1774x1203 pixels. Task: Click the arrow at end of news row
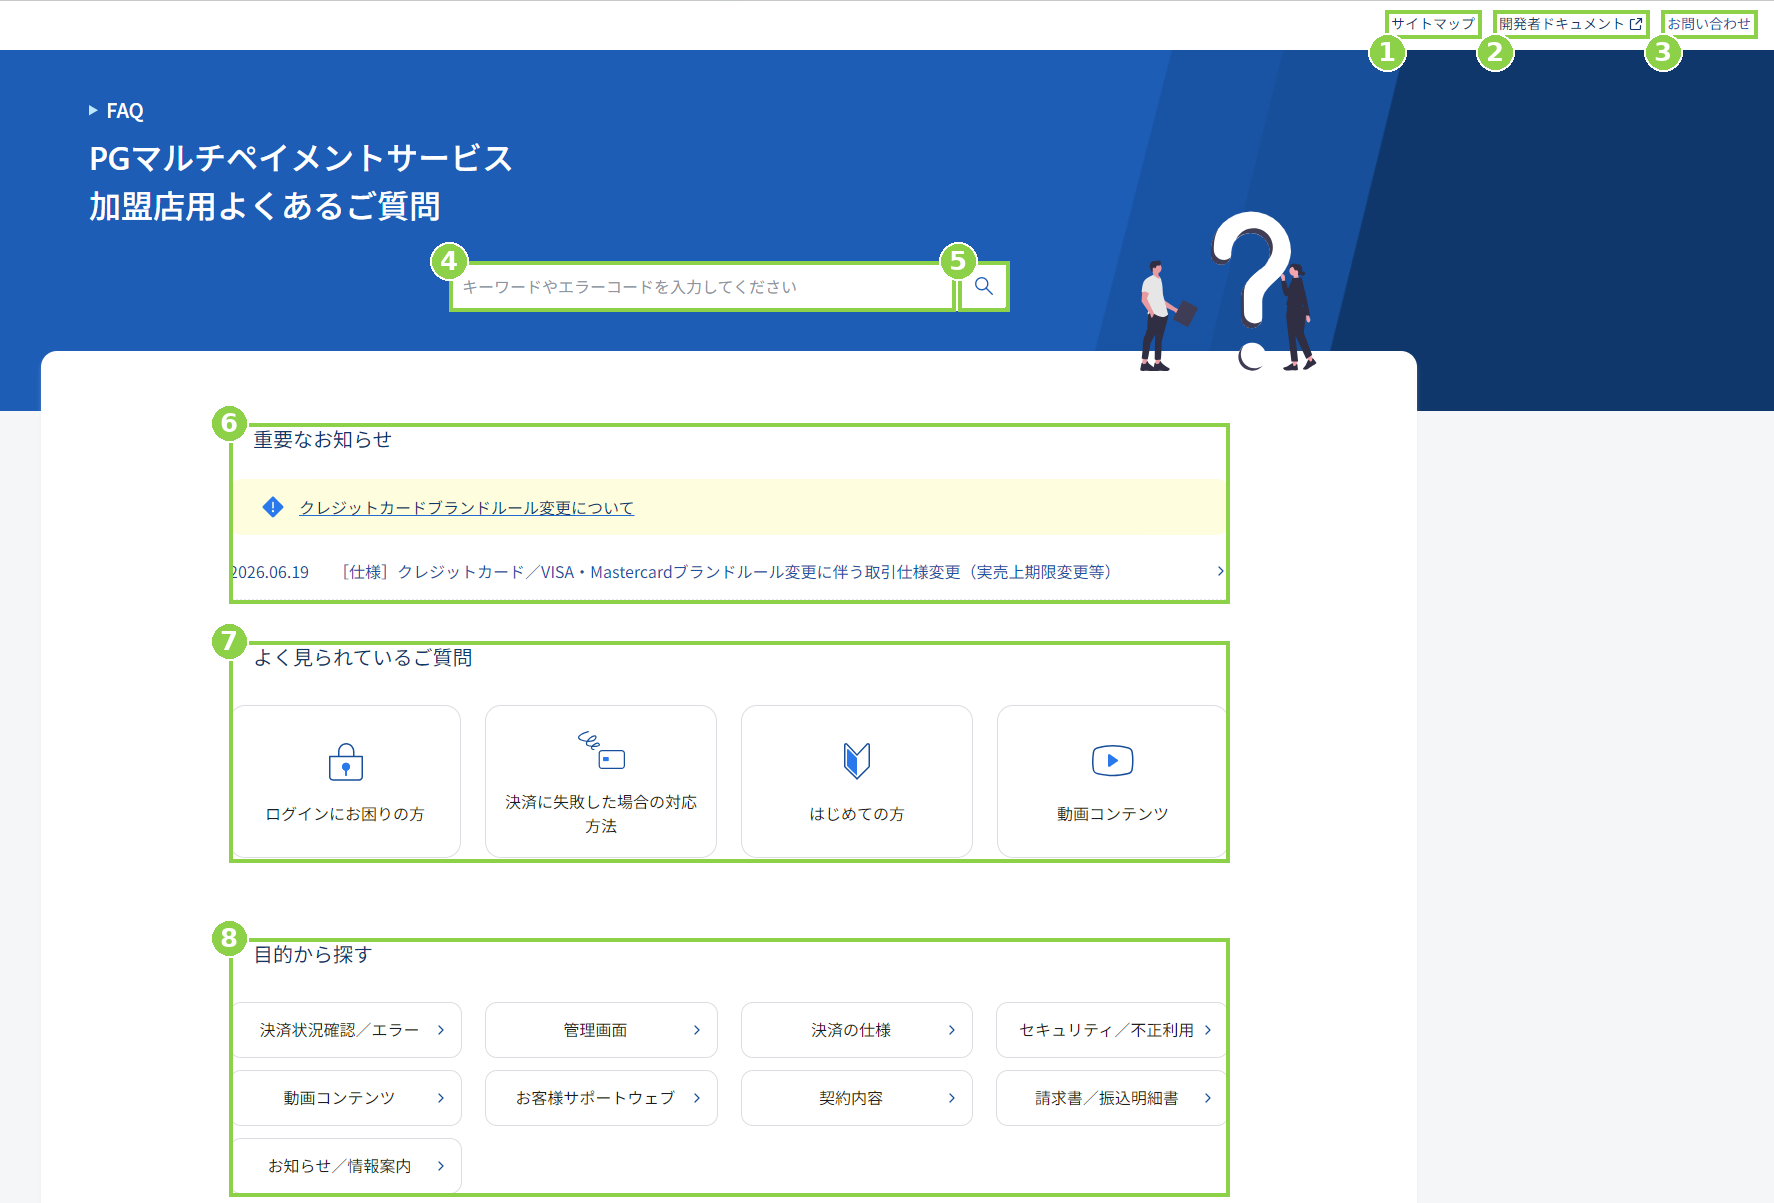tap(1220, 571)
